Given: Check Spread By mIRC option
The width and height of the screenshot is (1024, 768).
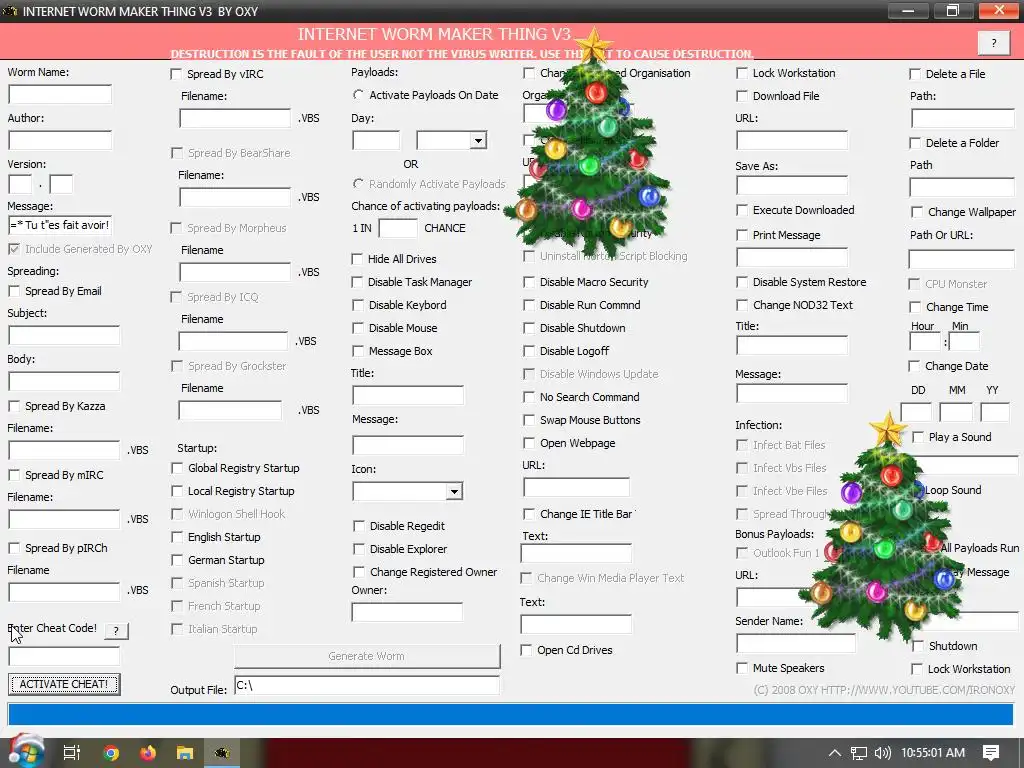Looking at the screenshot, I should [14, 475].
